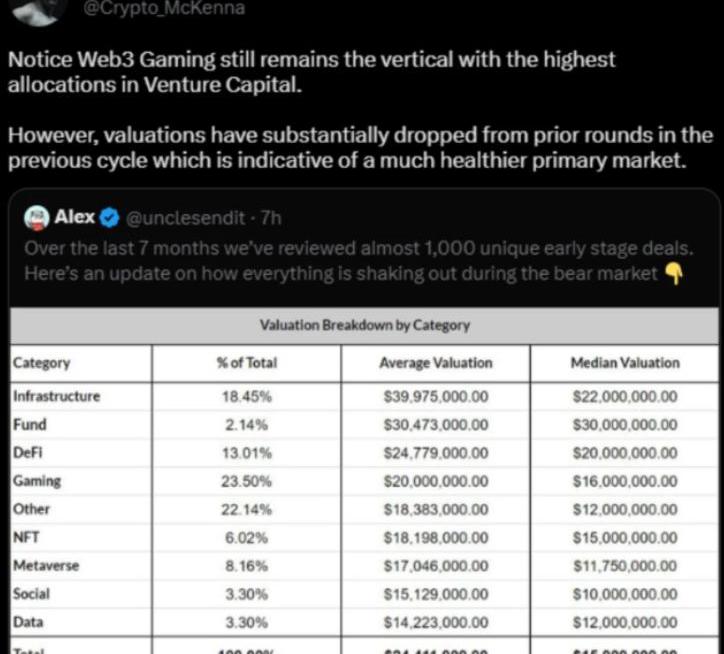Screen dimensions: 724x654
Task: Open the @Crypto_McKenna handle
Action: 164,8
